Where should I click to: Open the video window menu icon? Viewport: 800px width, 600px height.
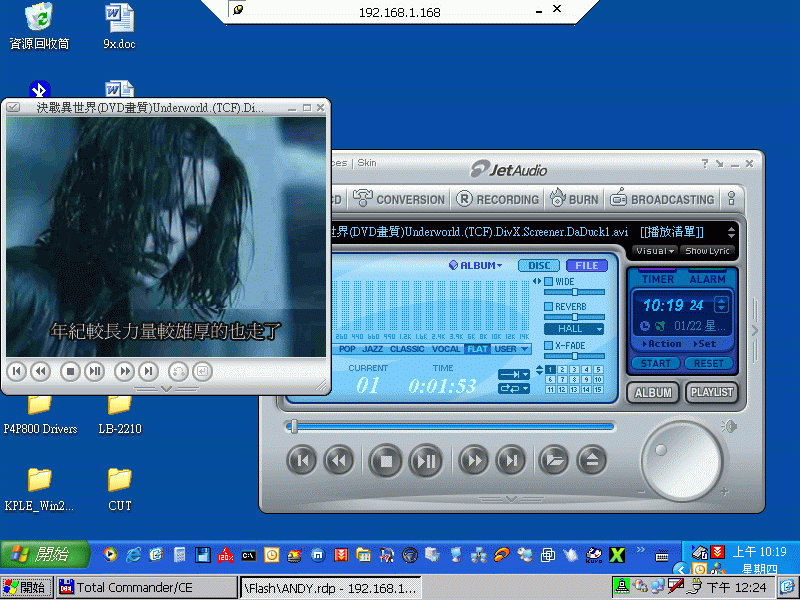(x=13, y=108)
